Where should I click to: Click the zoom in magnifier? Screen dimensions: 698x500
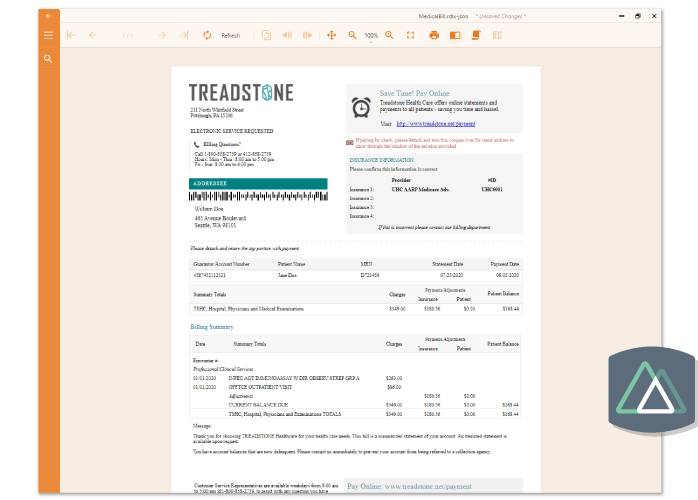391,35
